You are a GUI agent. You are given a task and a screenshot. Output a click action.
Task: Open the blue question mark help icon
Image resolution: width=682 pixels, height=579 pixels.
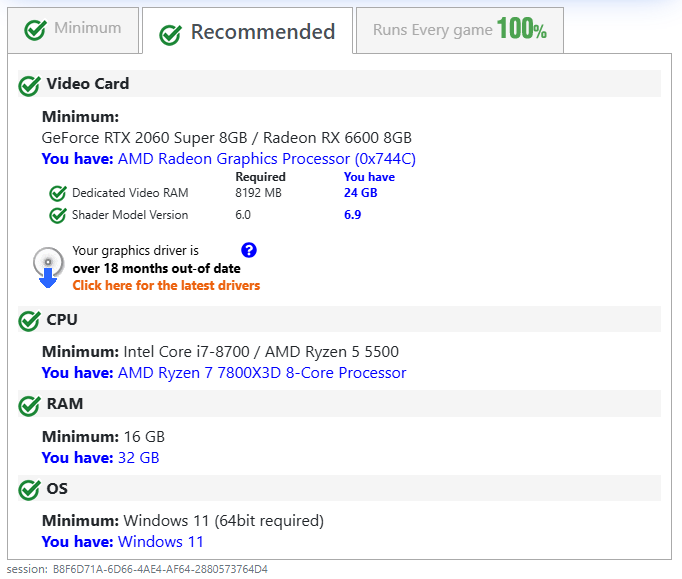[249, 250]
